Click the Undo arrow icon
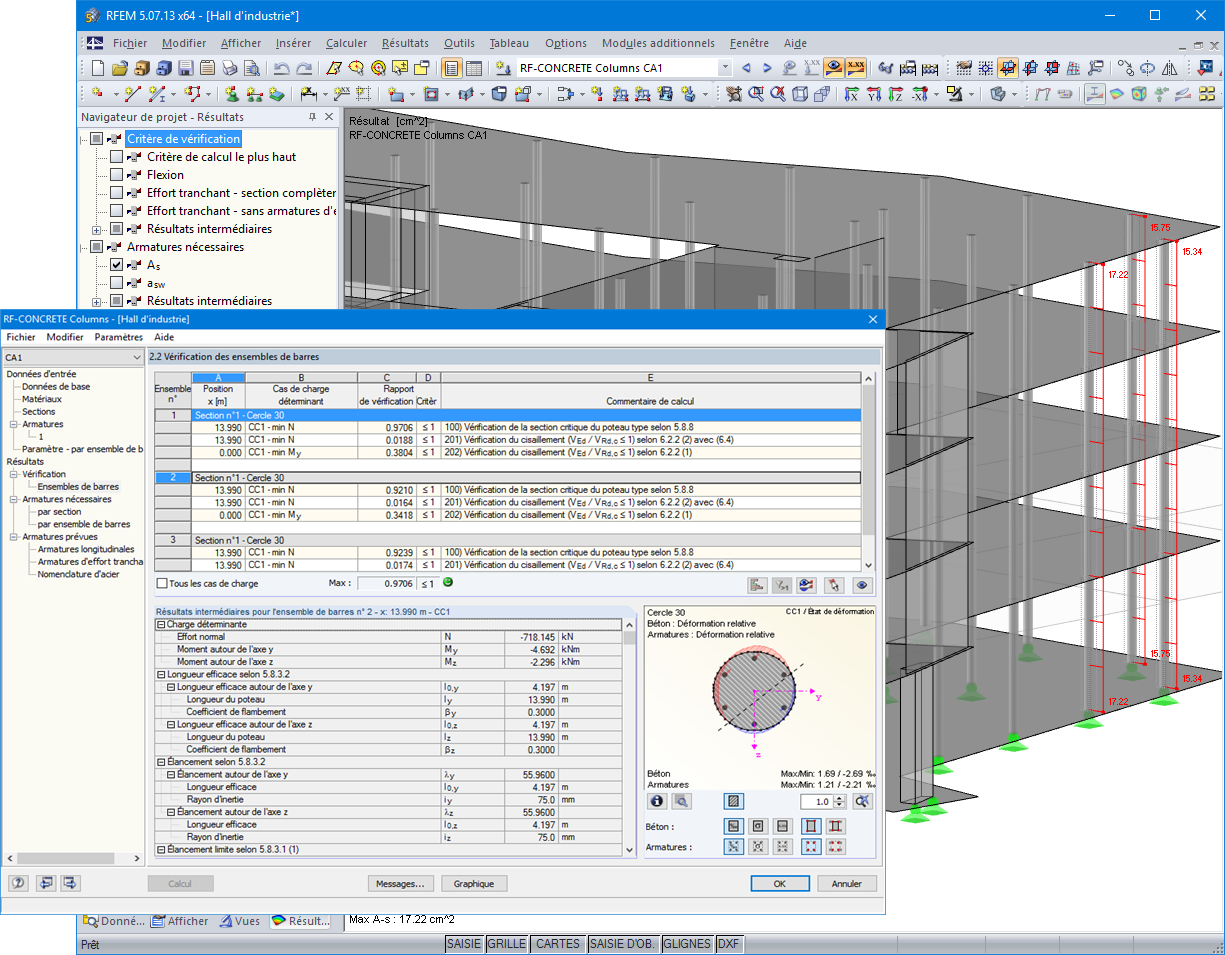Screen dimensions: 1225x955 281,68
